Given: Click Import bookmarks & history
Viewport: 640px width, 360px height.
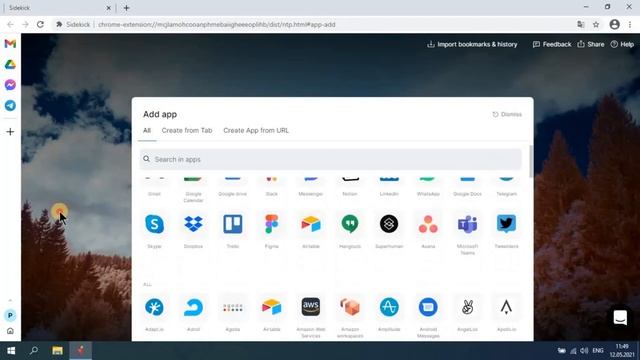Looking at the screenshot, I should tap(472, 44).
